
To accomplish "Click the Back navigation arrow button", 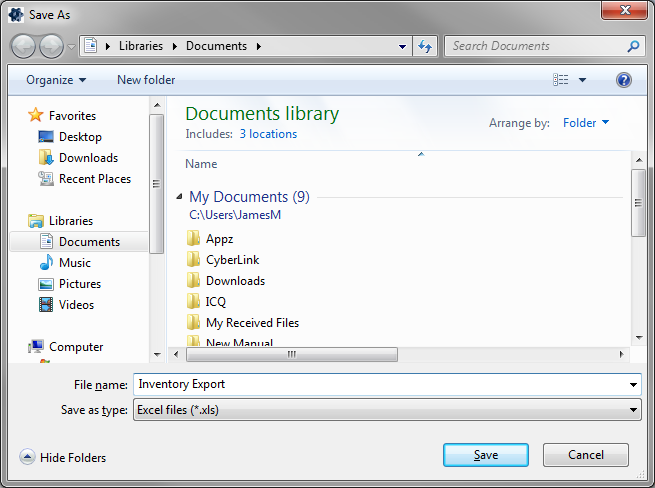I will (x=24, y=46).
